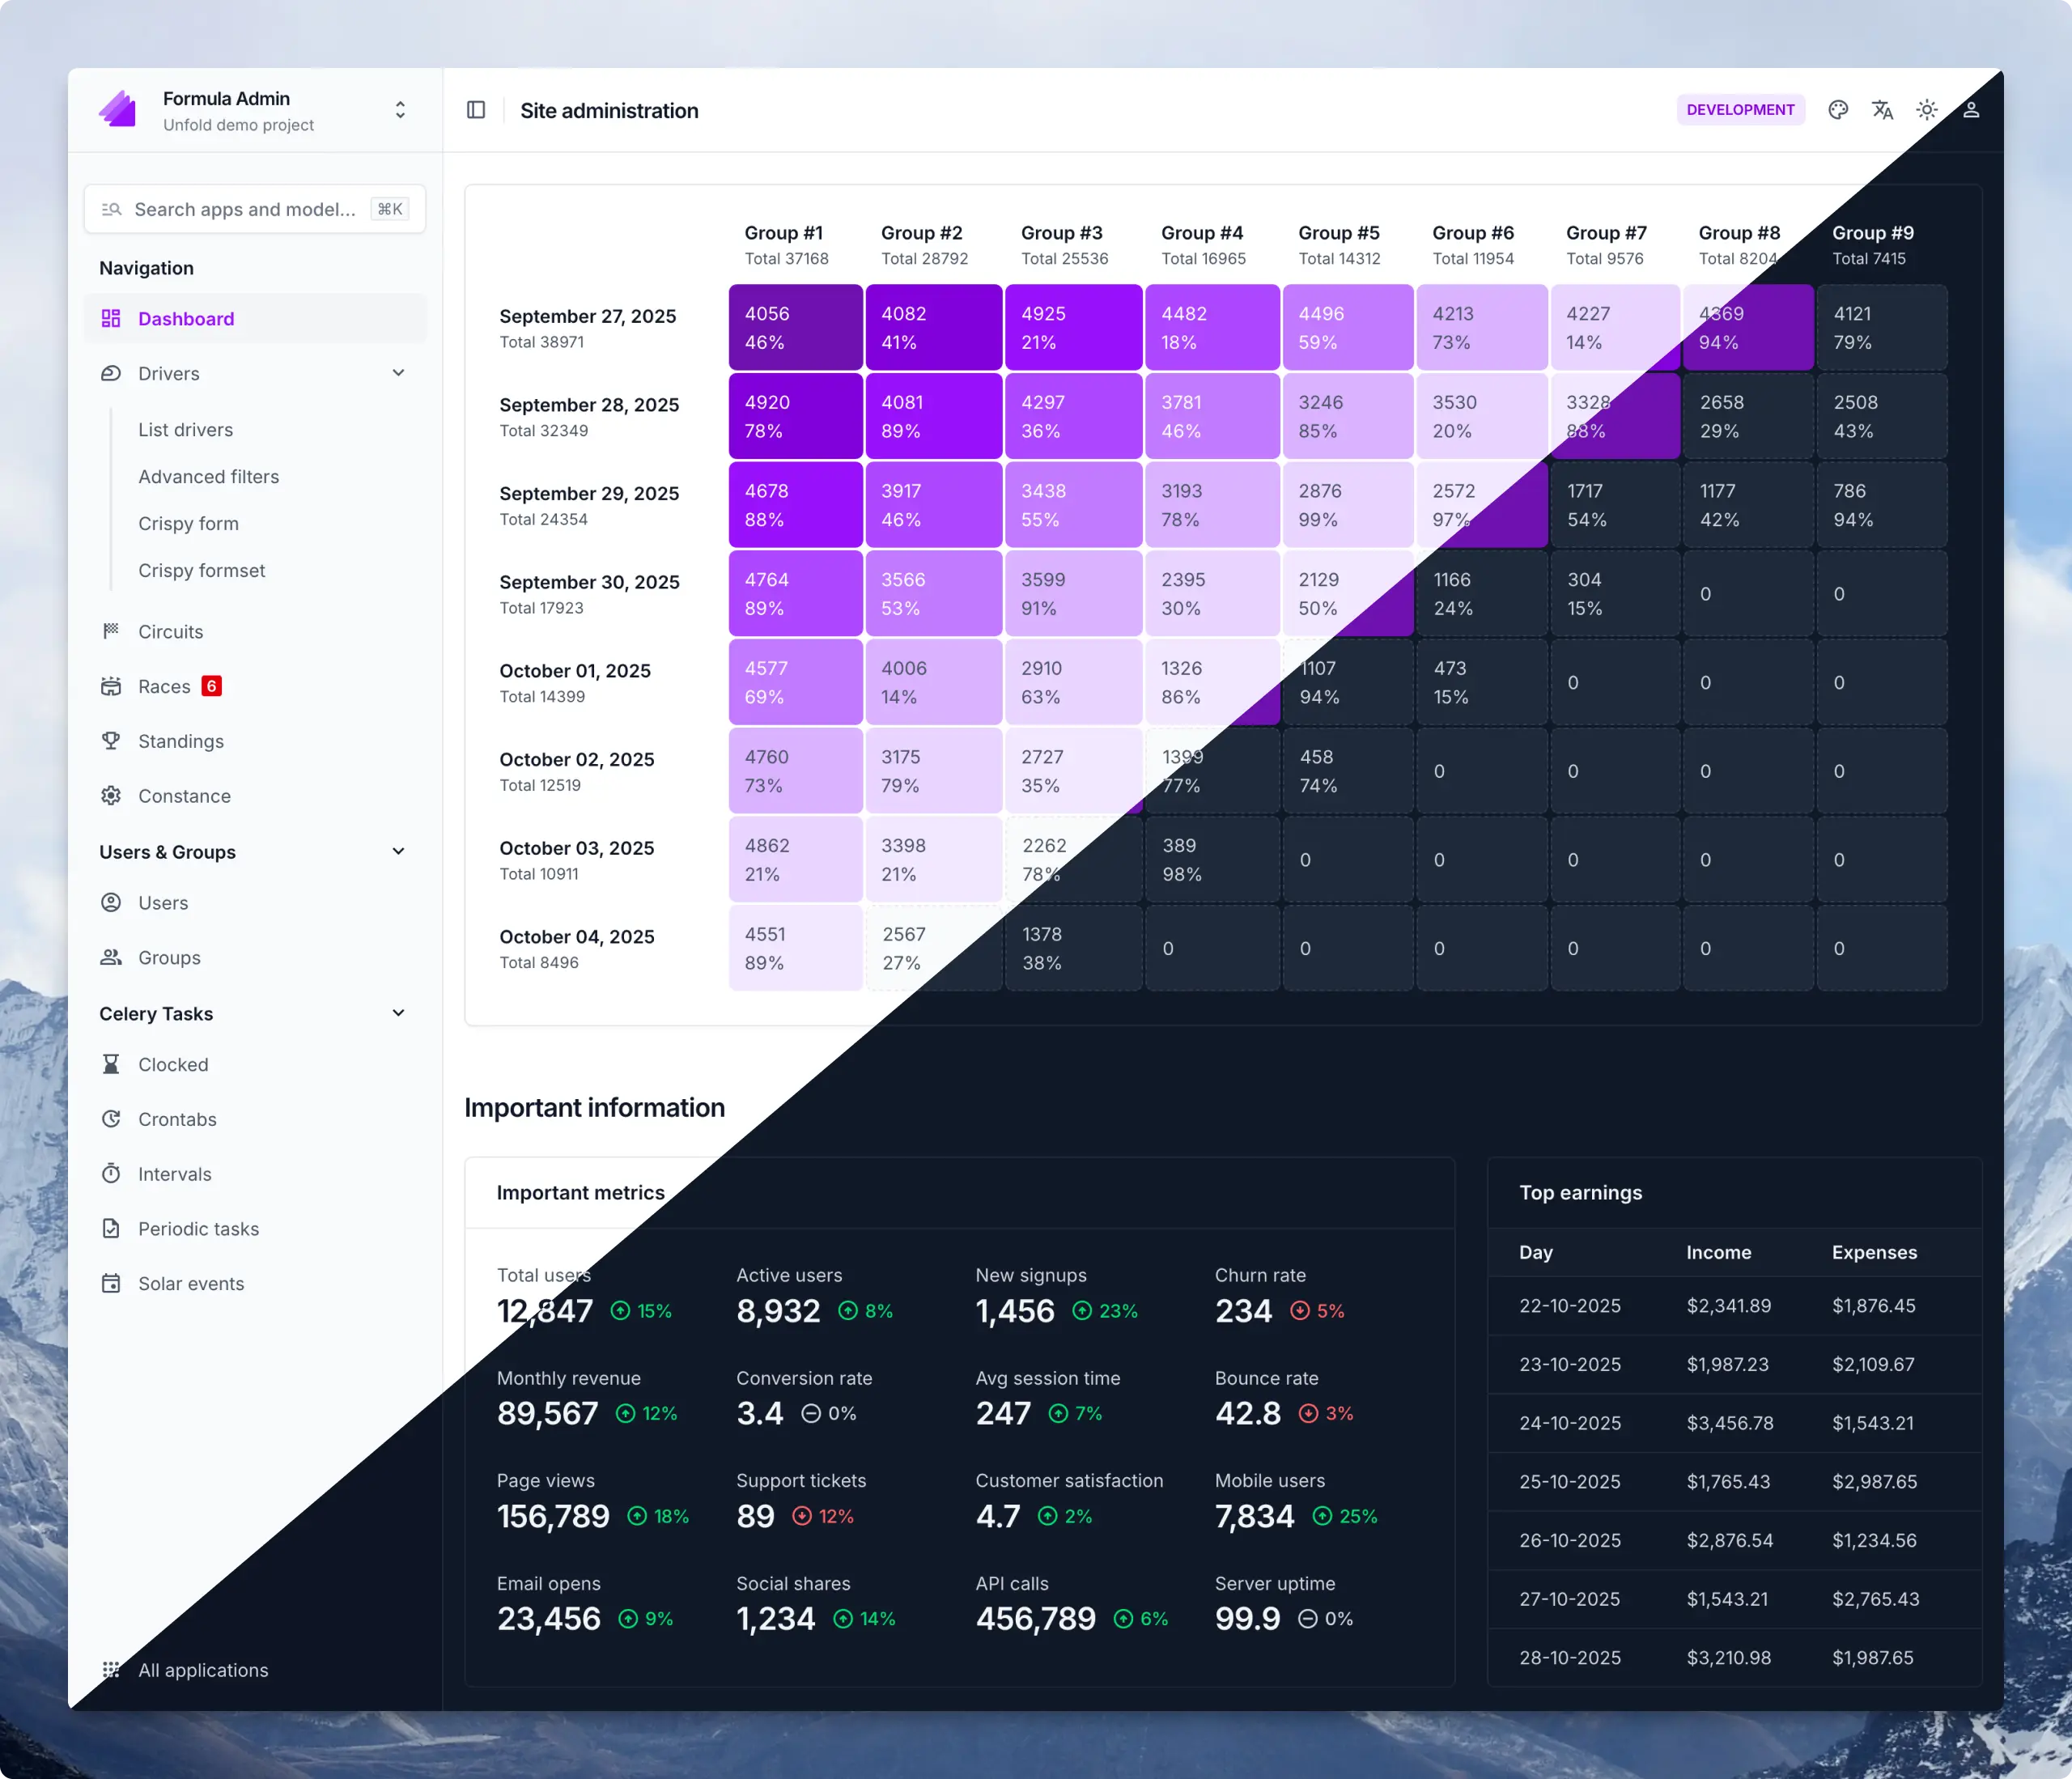2072x1779 pixels.
Task: Click the Clocked hourglass icon
Action: [x=111, y=1064]
